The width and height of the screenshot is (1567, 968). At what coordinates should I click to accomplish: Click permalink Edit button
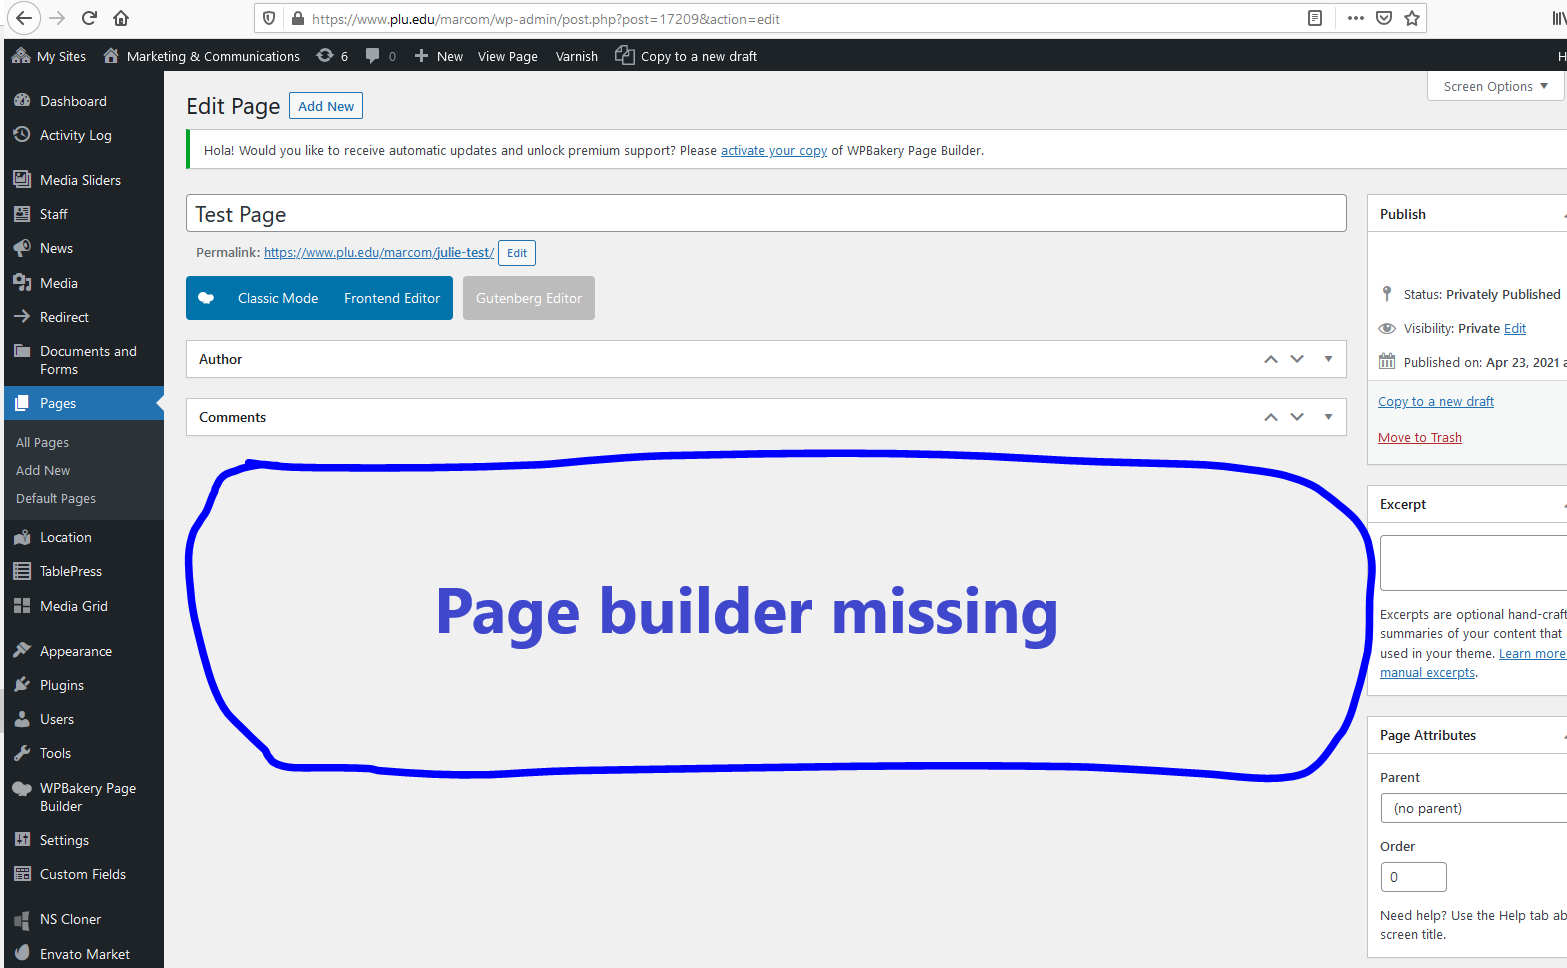517,253
